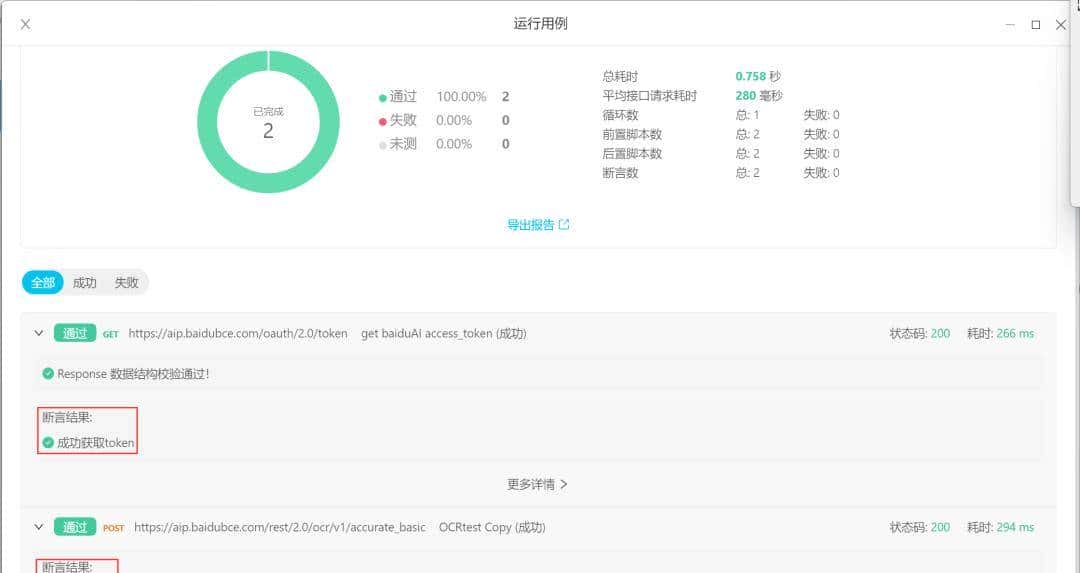This screenshot has width=1080, height=573.
Task: Click the external-link icon beside 导出报告
Action: point(564,224)
